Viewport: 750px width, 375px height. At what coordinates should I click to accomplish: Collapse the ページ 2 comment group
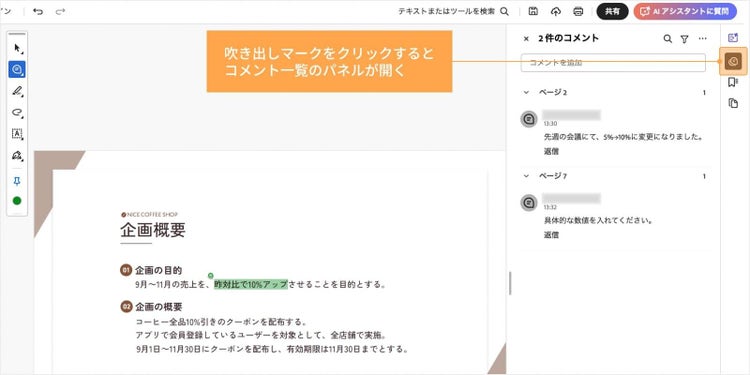[x=527, y=92]
